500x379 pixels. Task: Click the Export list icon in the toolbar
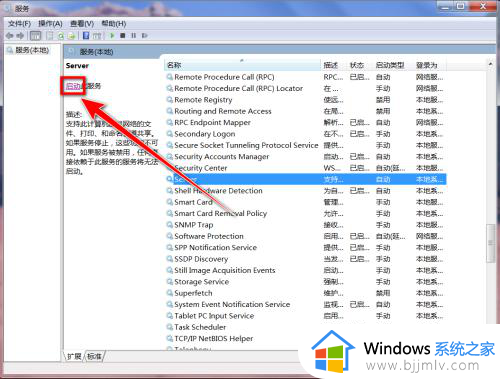(72, 35)
